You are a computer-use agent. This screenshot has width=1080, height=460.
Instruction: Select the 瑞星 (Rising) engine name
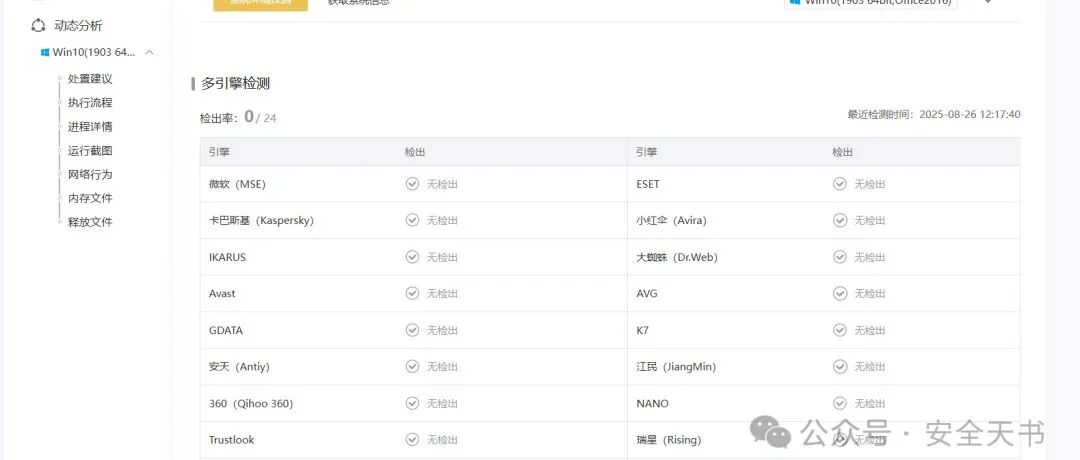(669, 439)
